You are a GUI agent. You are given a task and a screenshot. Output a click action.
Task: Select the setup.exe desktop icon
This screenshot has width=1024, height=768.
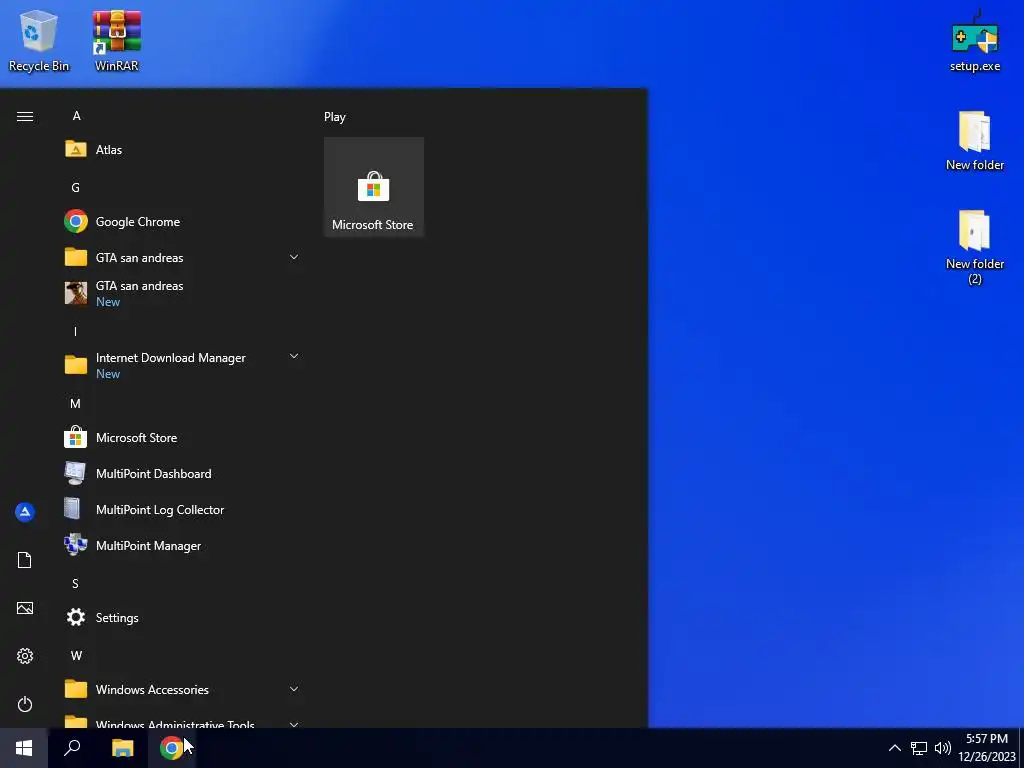pos(974,40)
